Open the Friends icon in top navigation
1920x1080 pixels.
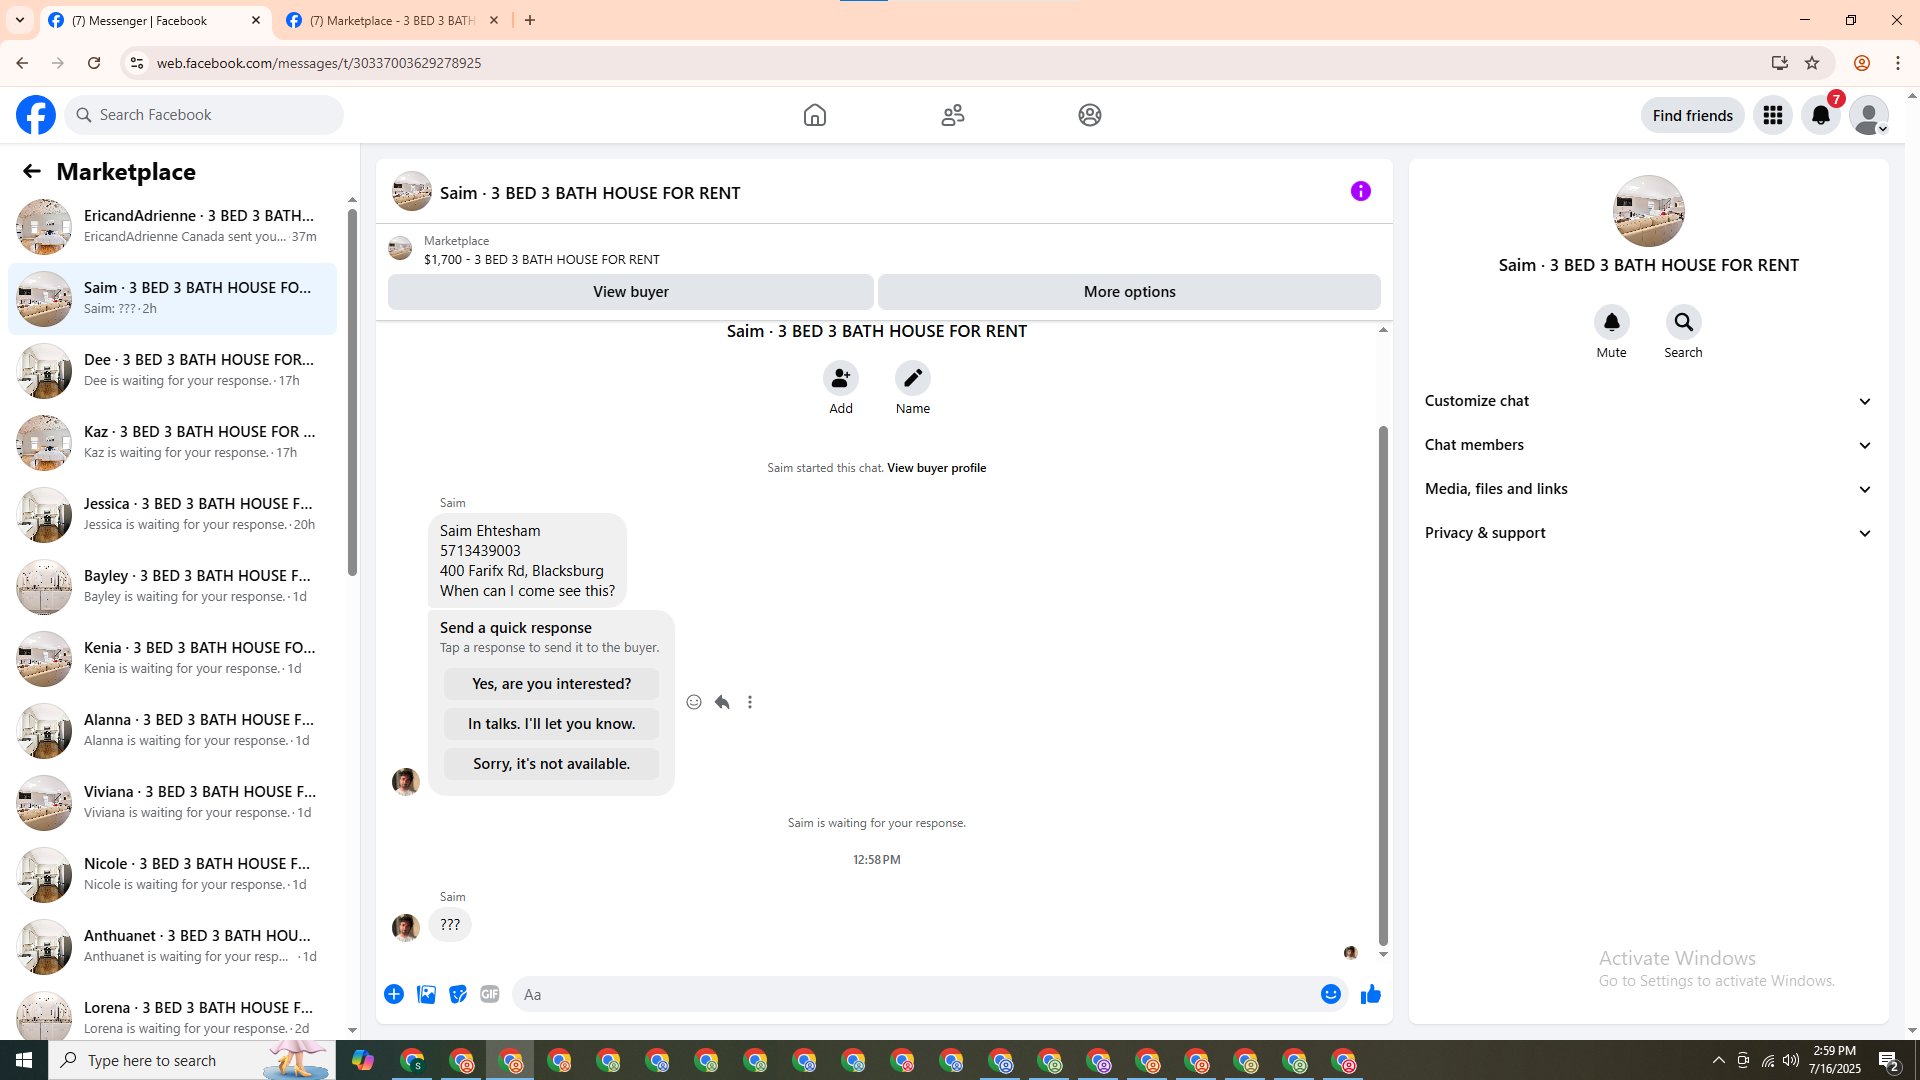953,115
